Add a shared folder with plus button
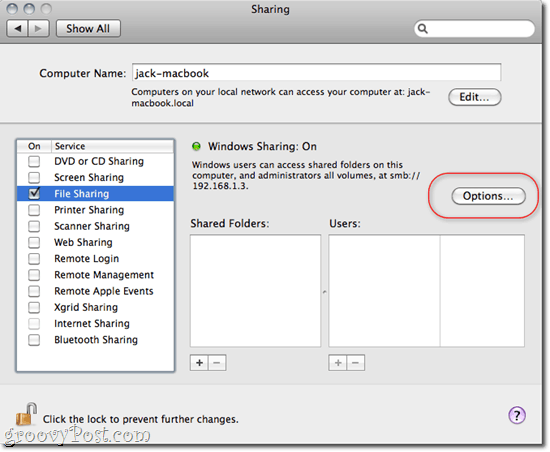Screen dimensions: 550x452 pos(199,363)
